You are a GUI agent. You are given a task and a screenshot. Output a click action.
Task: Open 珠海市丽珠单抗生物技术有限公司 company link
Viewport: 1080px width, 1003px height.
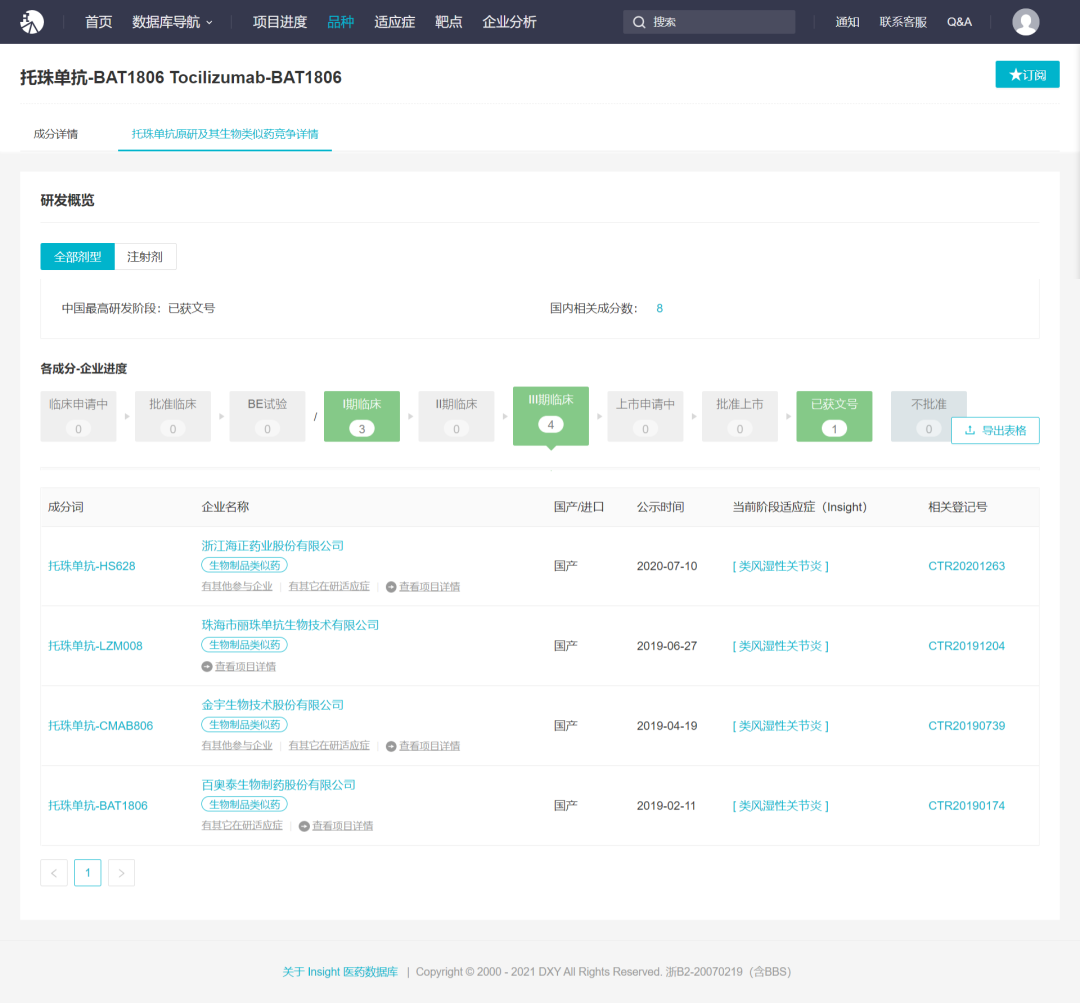pos(290,625)
